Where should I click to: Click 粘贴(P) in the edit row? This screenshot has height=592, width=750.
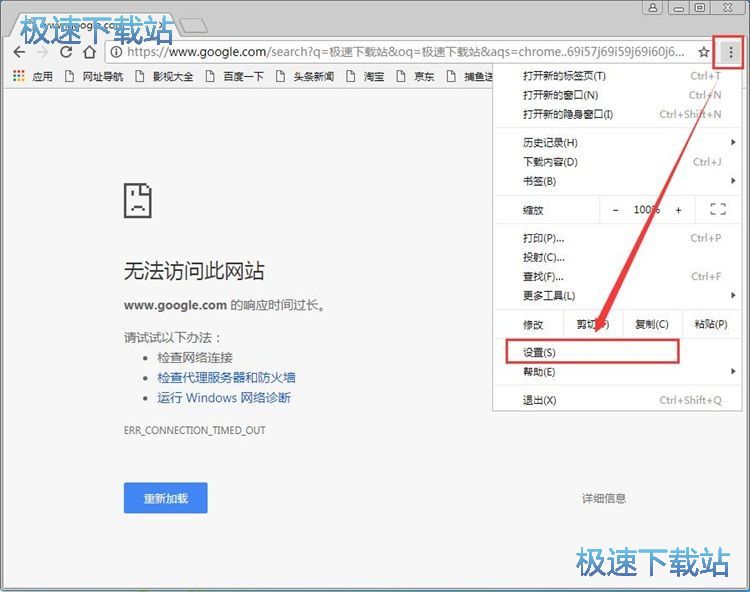click(711, 324)
